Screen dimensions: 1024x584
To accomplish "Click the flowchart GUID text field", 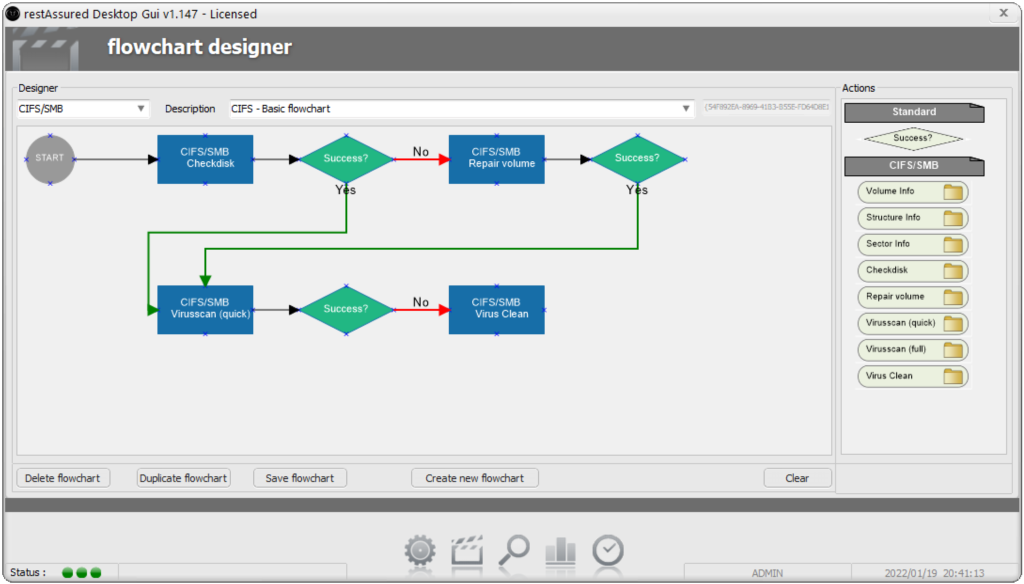I will click(766, 108).
